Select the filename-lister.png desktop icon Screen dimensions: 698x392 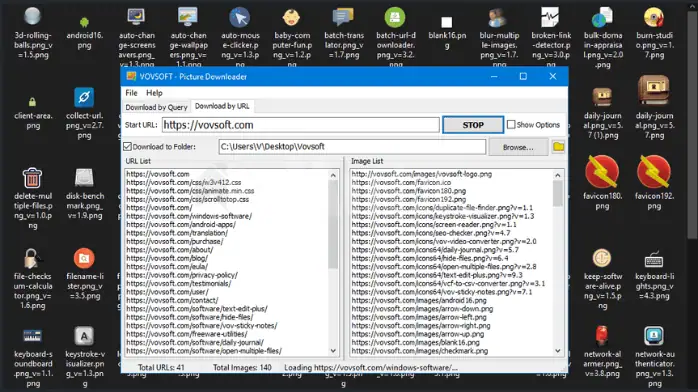pyautogui.click(x=84, y=258)
